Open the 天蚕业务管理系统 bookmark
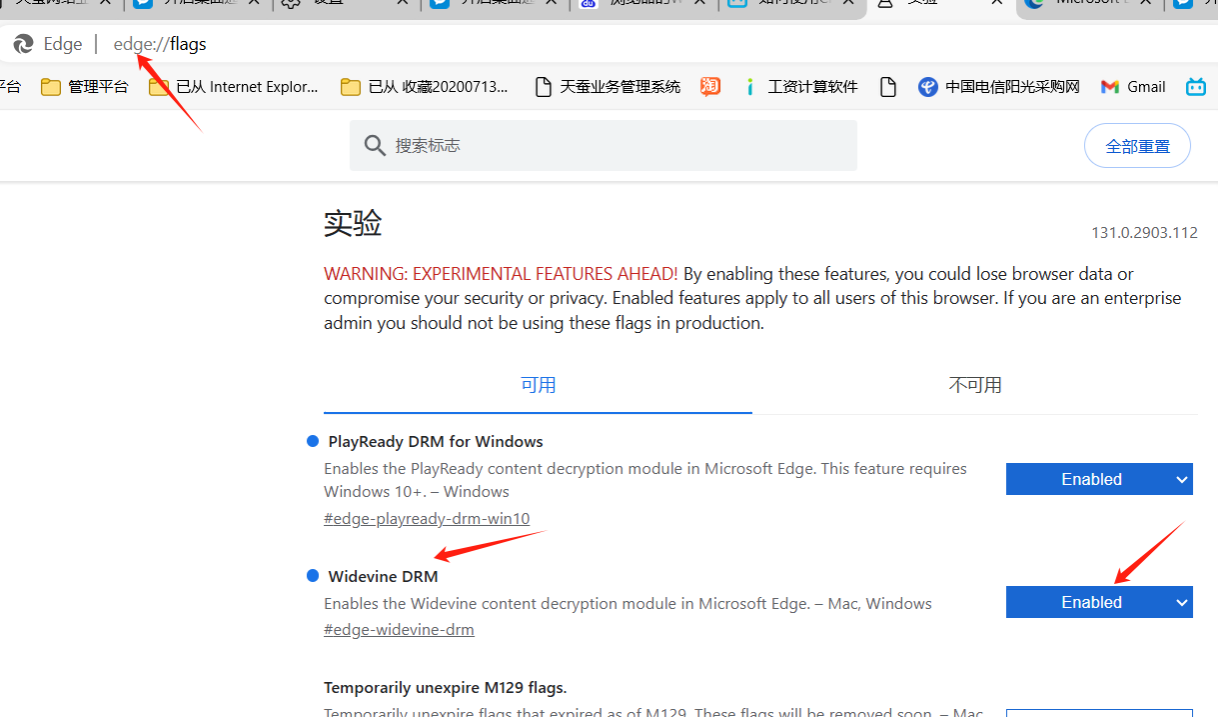Viewport: 1218px width, 718px height. 608,87
